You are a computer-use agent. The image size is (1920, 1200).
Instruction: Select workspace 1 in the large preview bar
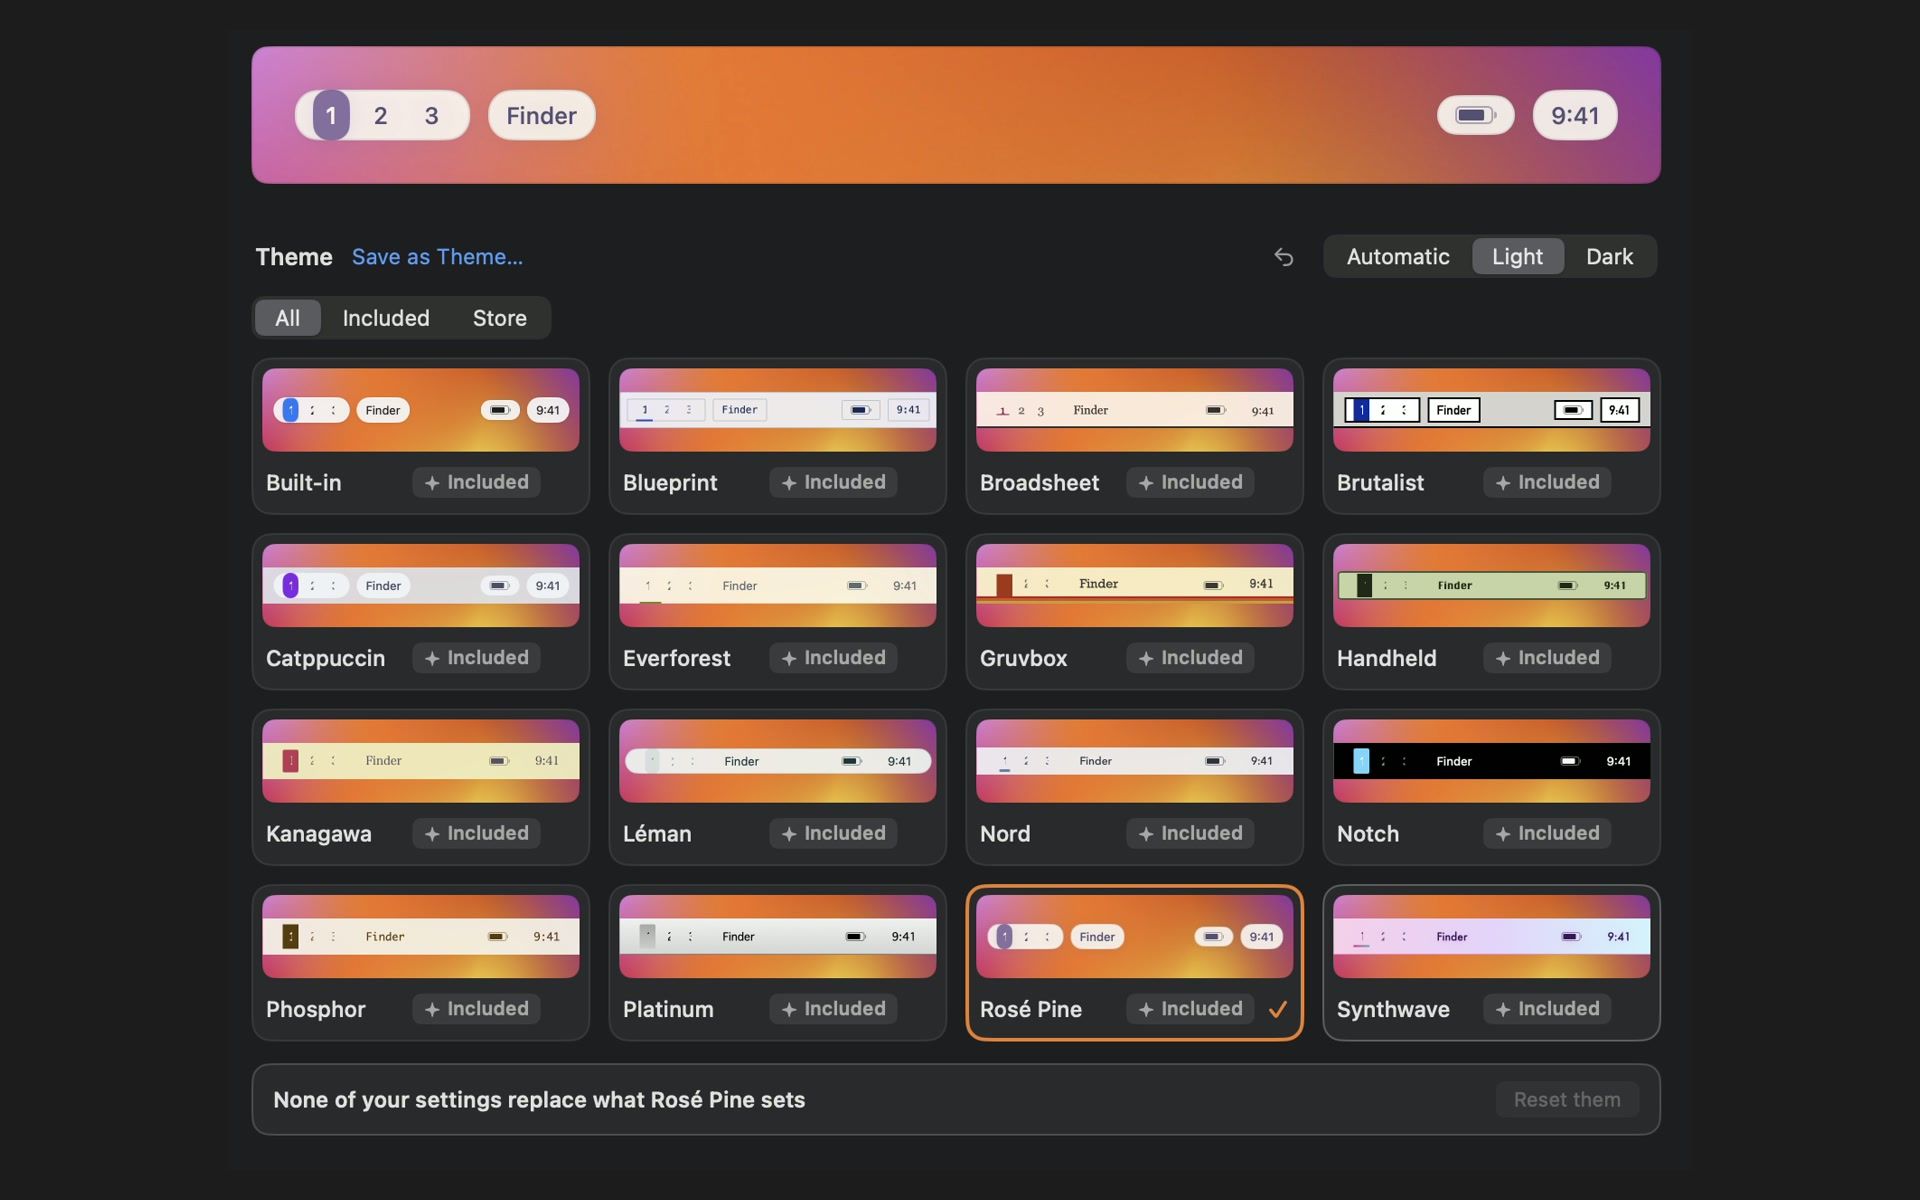(x=331, y=115)
